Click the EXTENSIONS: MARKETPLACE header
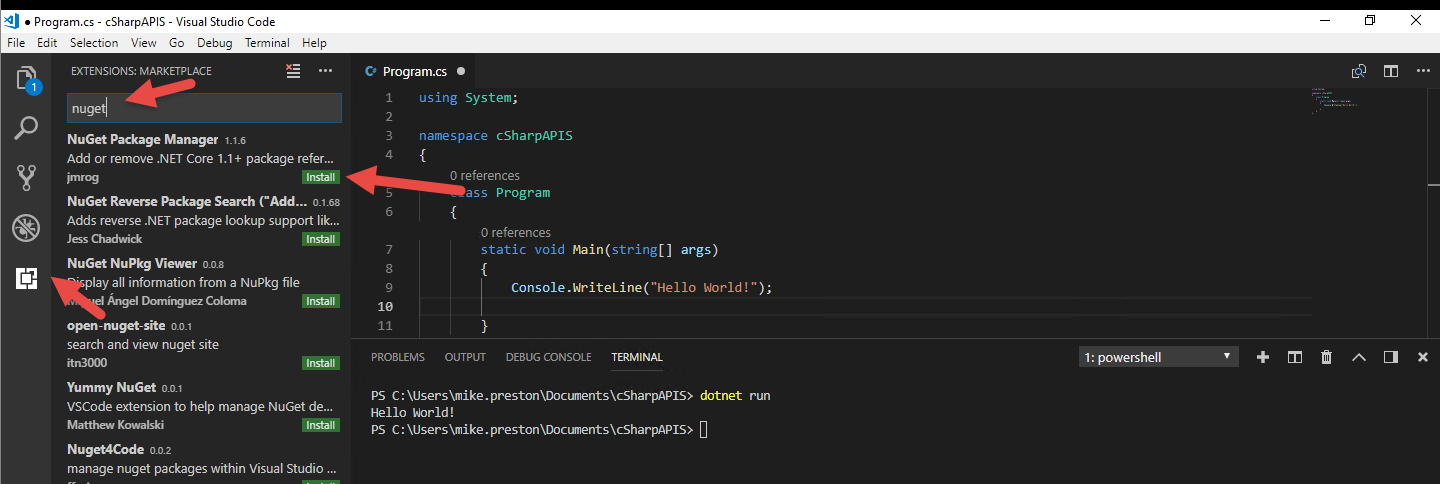Image resolution: width=1440 pixels, height=484 pixels. click(141, 71)
